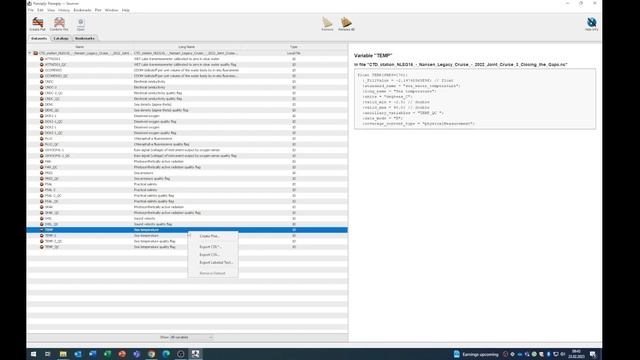Collapse the CTD_station dataset tree node
This screenshot has width=640, height=360.
tap(30, 53)
